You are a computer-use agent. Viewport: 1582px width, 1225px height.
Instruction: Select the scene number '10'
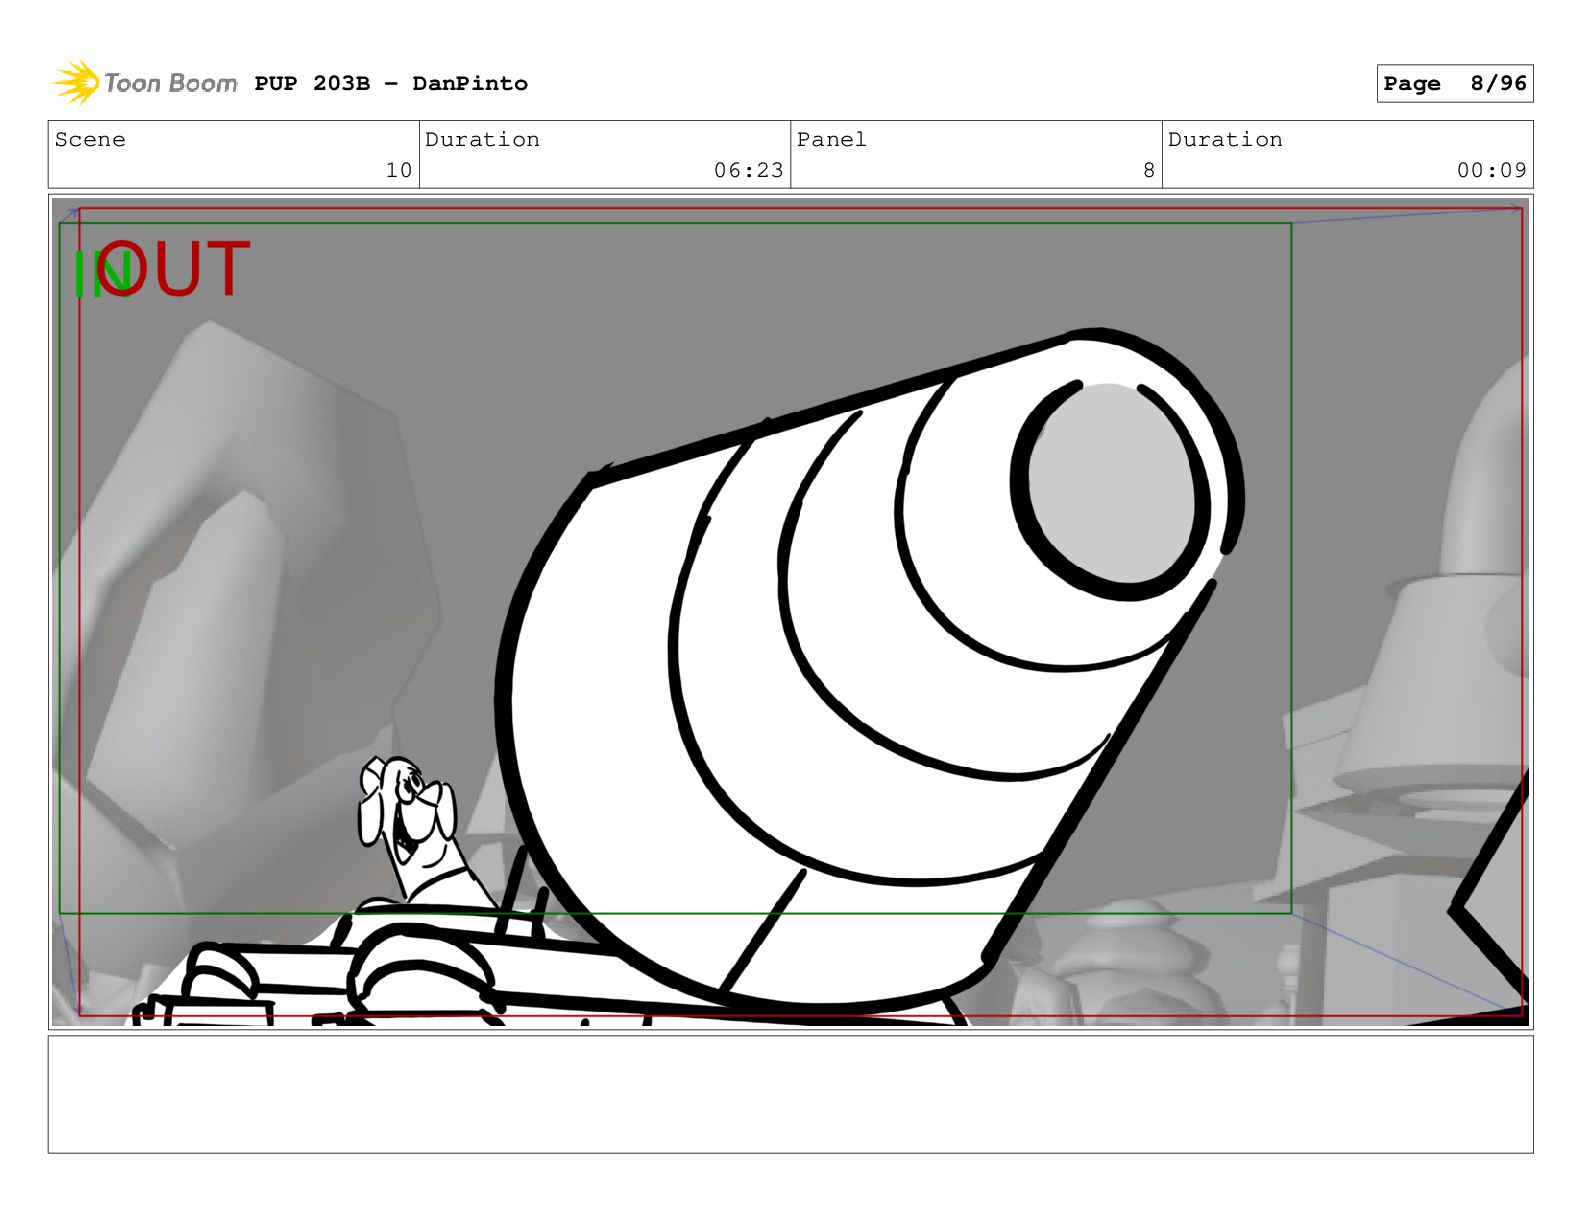[399, 170]
